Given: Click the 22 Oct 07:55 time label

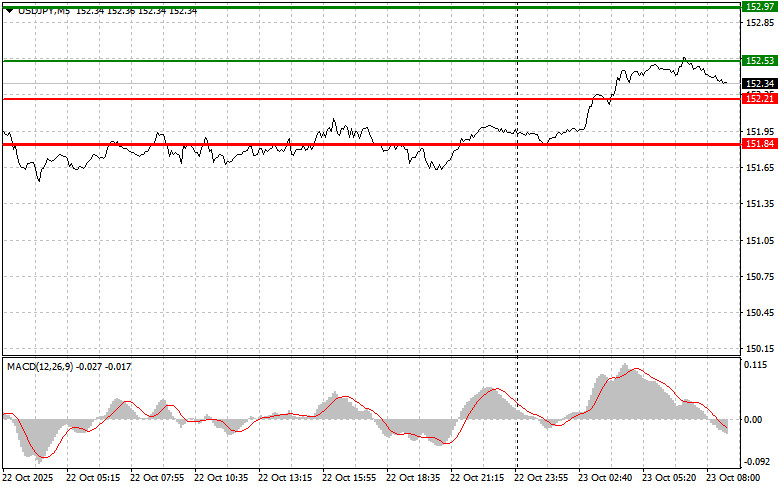Looking at the screenshot, I should (x=158, y=478).
